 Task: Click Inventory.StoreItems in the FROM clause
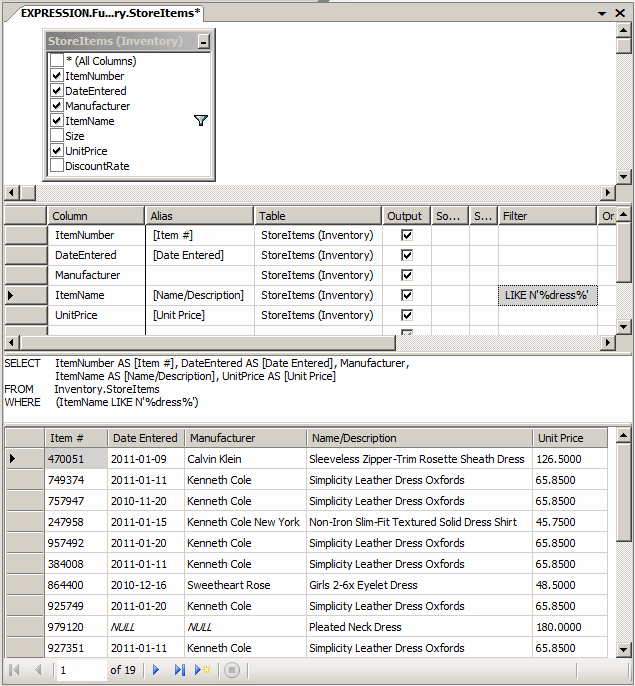tap(107, 389)
